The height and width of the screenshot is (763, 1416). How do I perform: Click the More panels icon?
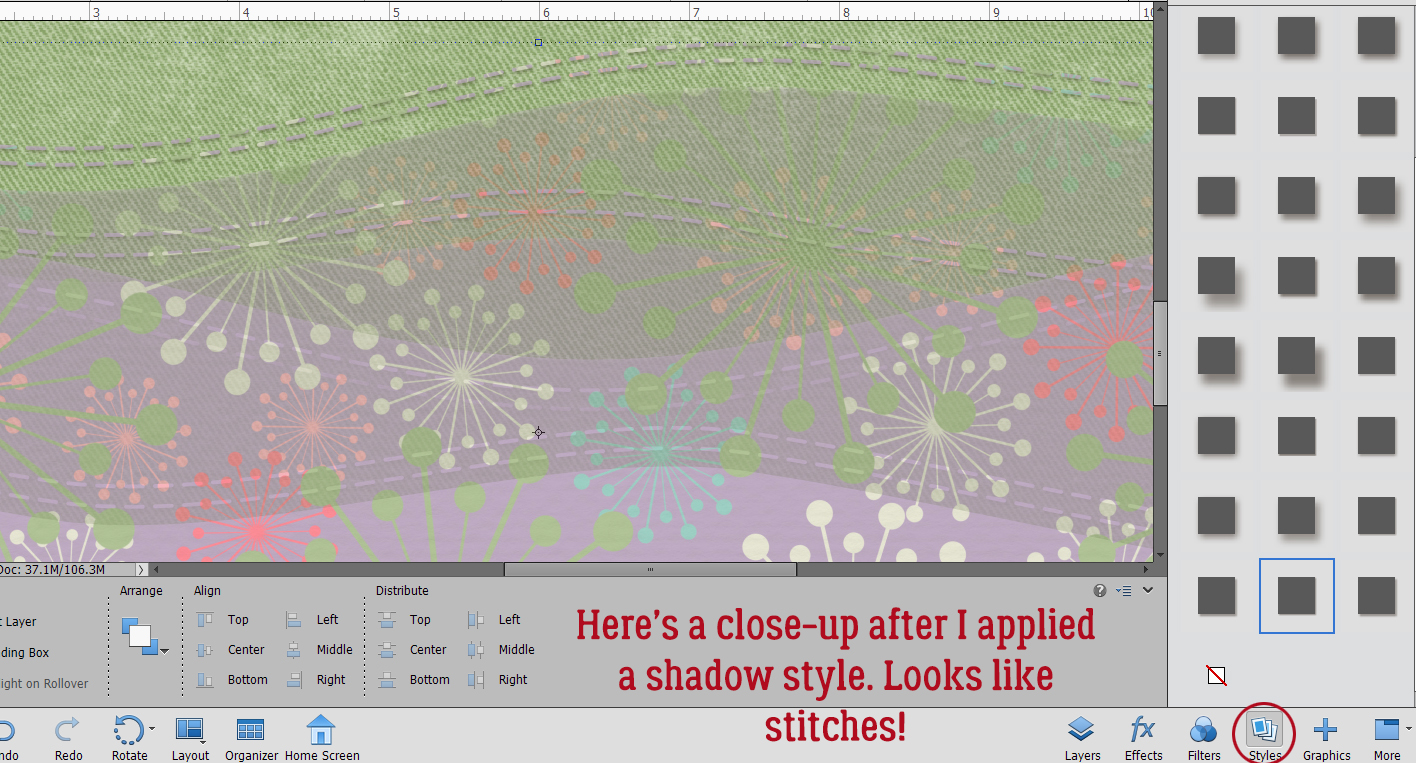(x=1386, y=730)
